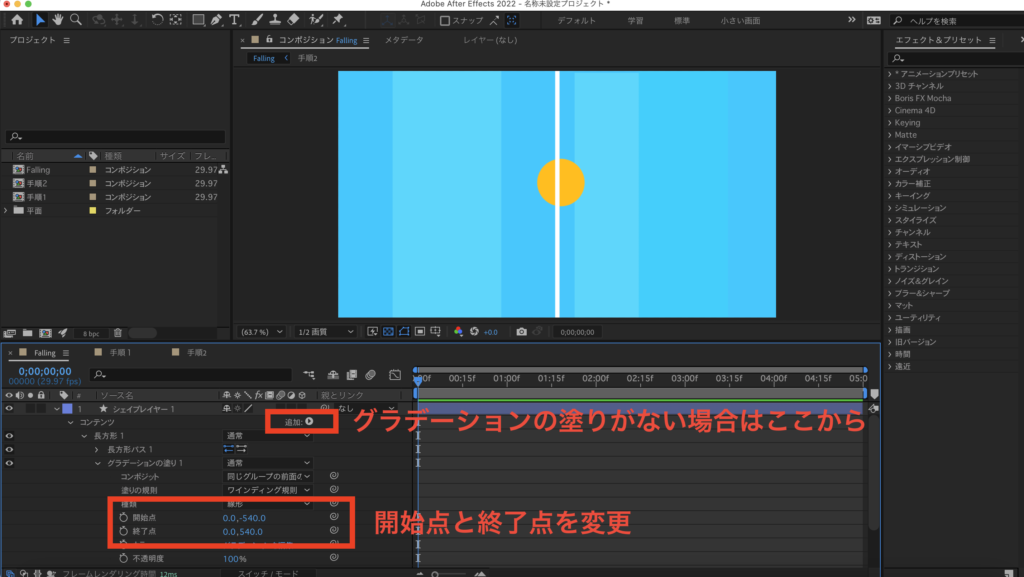1024x577 pixels.
Task: Enable the スナップ checkbox
Action: coord(445,20)
